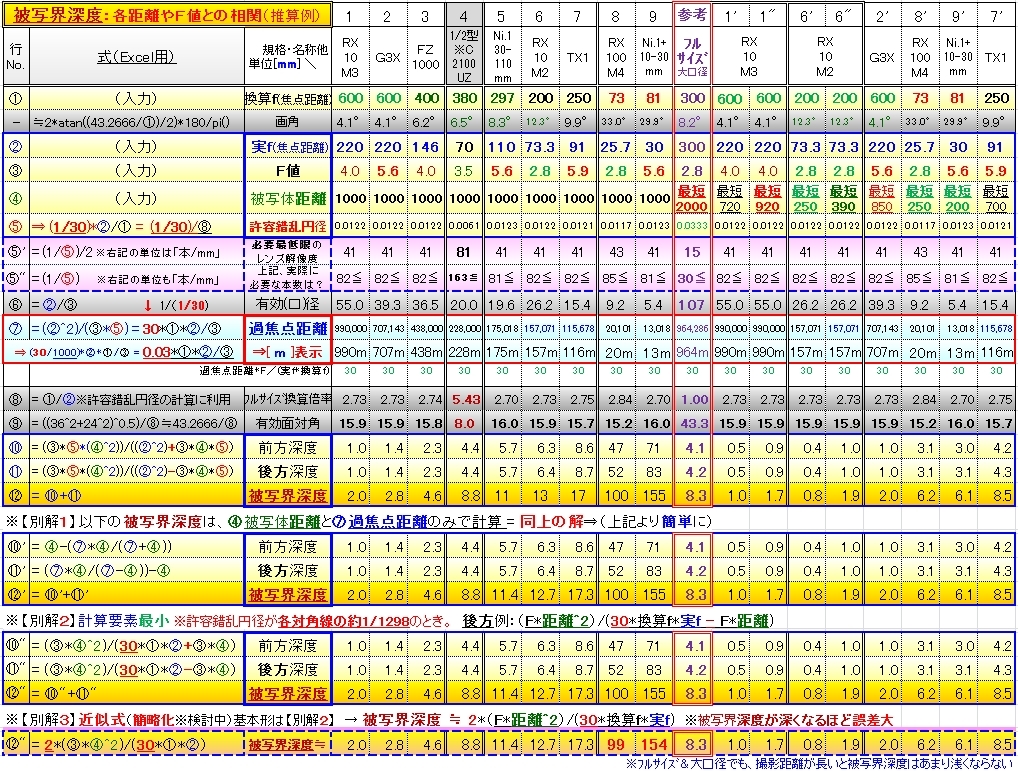Click the bottom footnote starting '※フルサイズ&大口径でも'

tap(819, 764)
